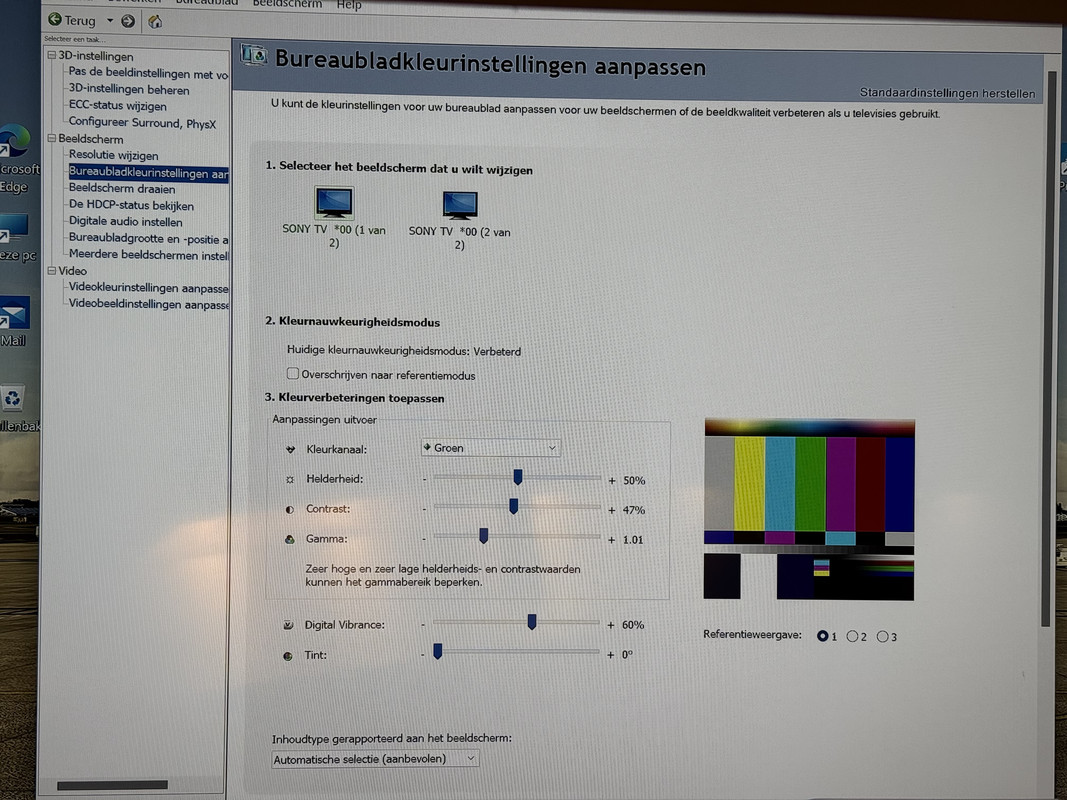The height and width of the screenshot is (800, 1067).
Task: Collapse the Video tree node
Action: (51, 270)
